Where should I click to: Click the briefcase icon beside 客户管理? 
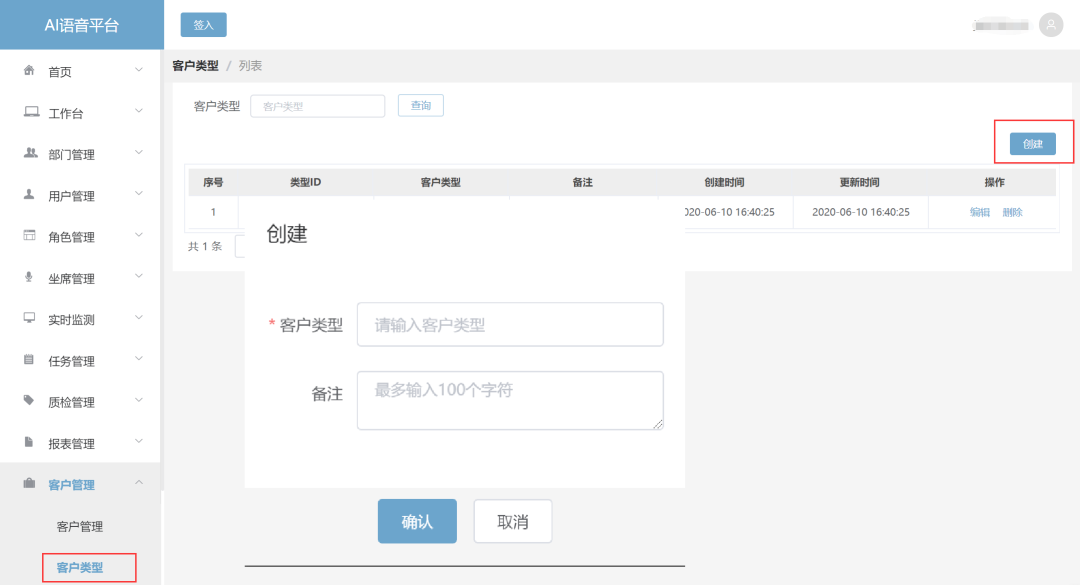click(x=29, y=483)
